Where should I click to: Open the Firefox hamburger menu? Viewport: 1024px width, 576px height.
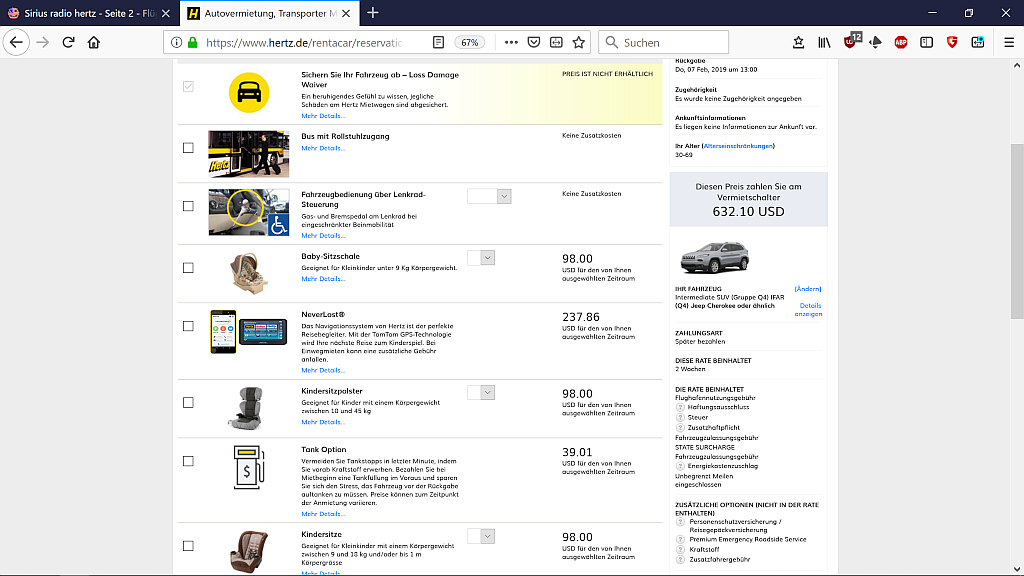1005,42
